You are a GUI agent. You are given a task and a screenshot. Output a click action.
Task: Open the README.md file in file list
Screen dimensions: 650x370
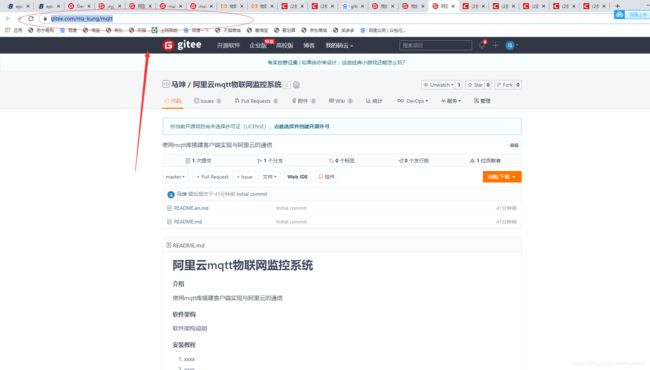point(188,222)
